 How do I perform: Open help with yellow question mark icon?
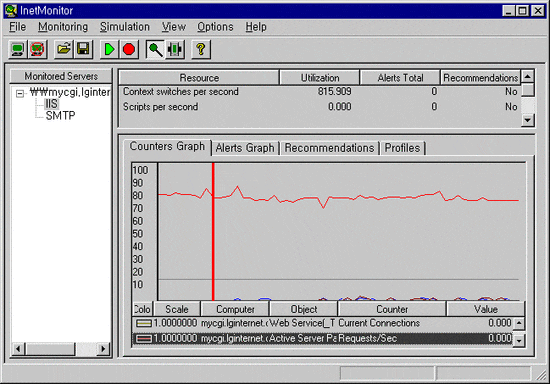point(201,49)
